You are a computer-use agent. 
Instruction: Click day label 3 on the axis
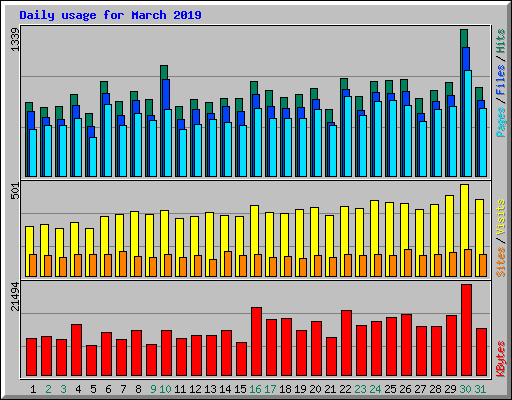pyautogui.click(x=63, y=389)
